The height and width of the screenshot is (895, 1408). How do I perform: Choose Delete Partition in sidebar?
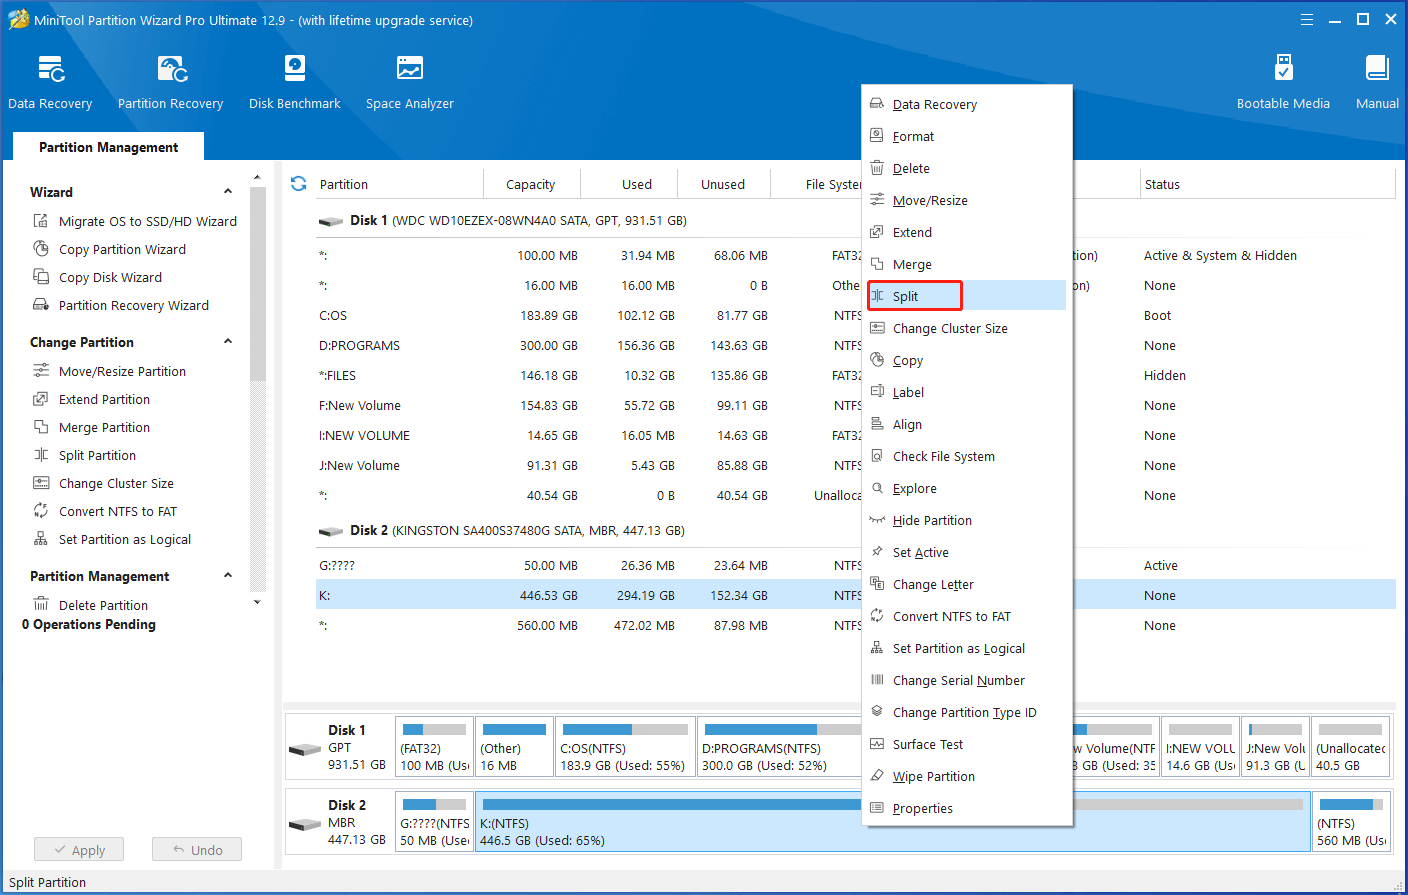coord(91,605)
